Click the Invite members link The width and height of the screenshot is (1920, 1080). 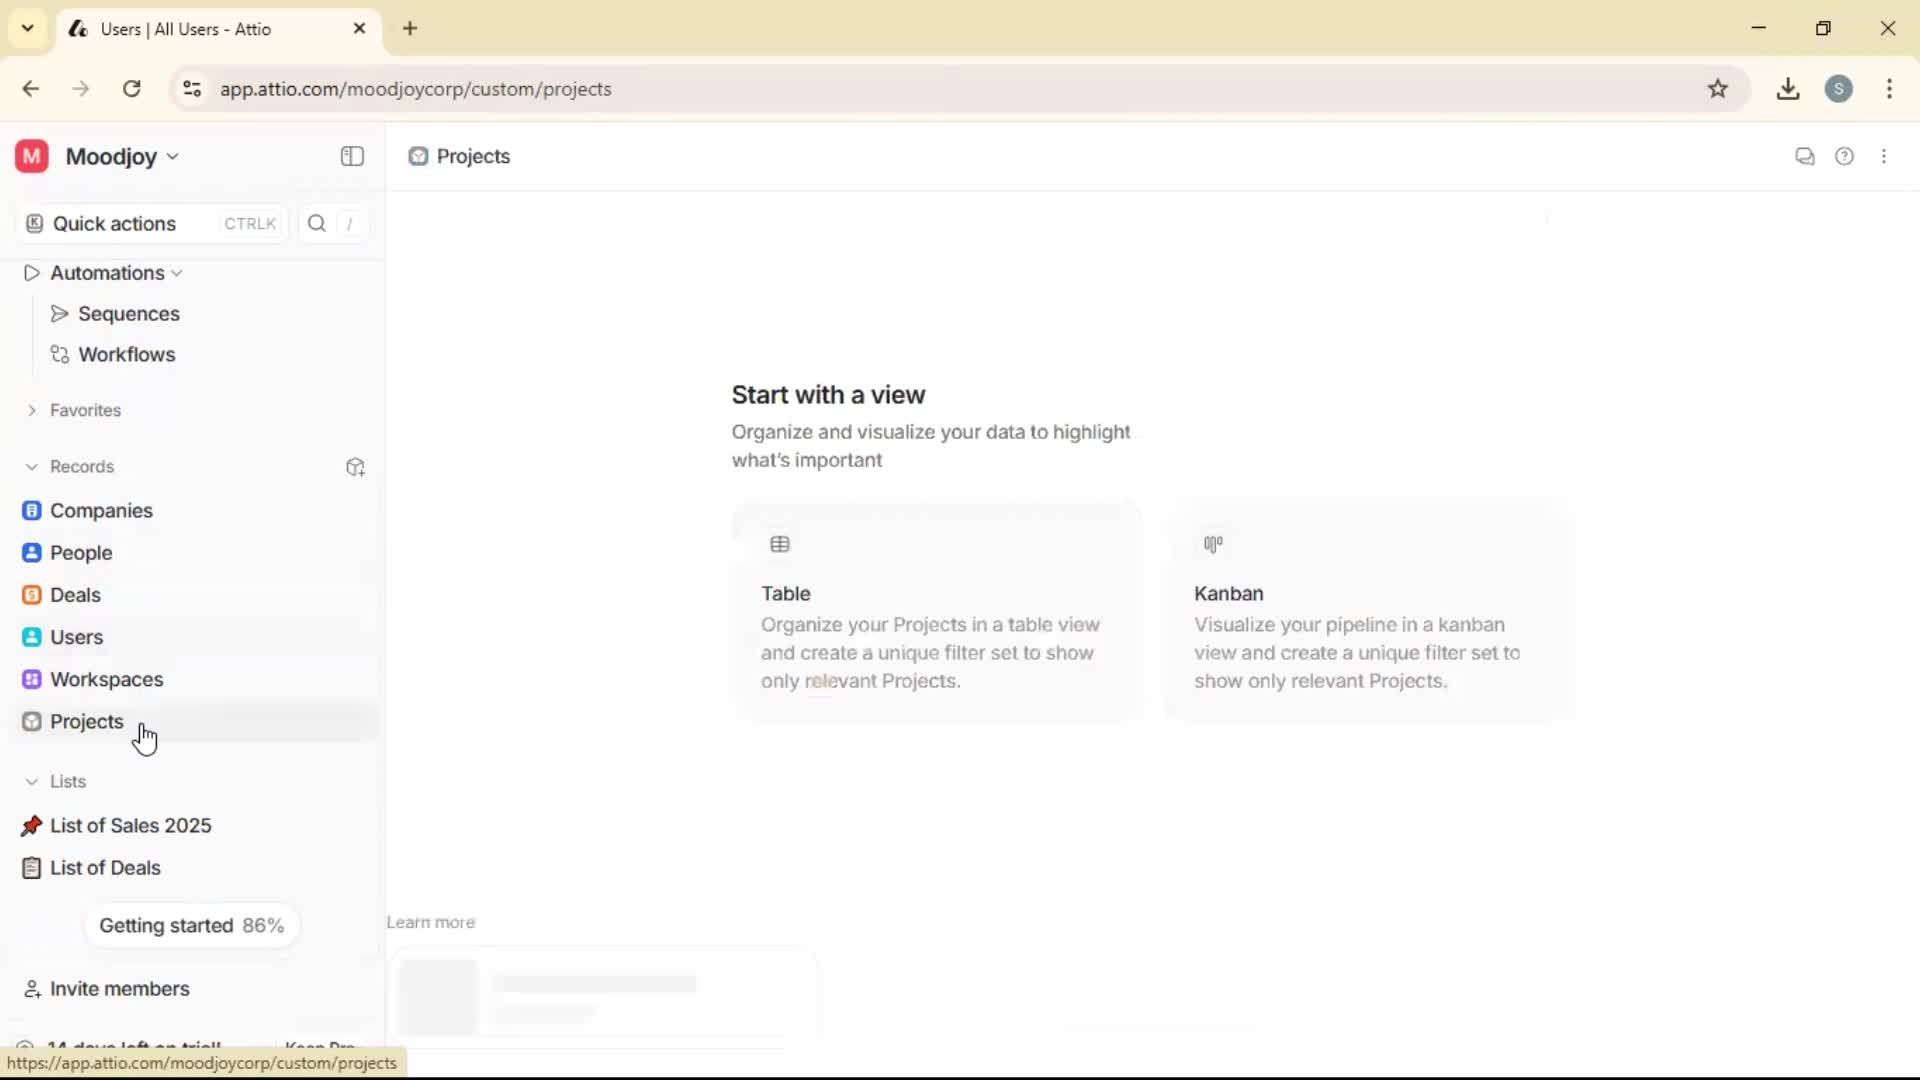tap(118, 989)
